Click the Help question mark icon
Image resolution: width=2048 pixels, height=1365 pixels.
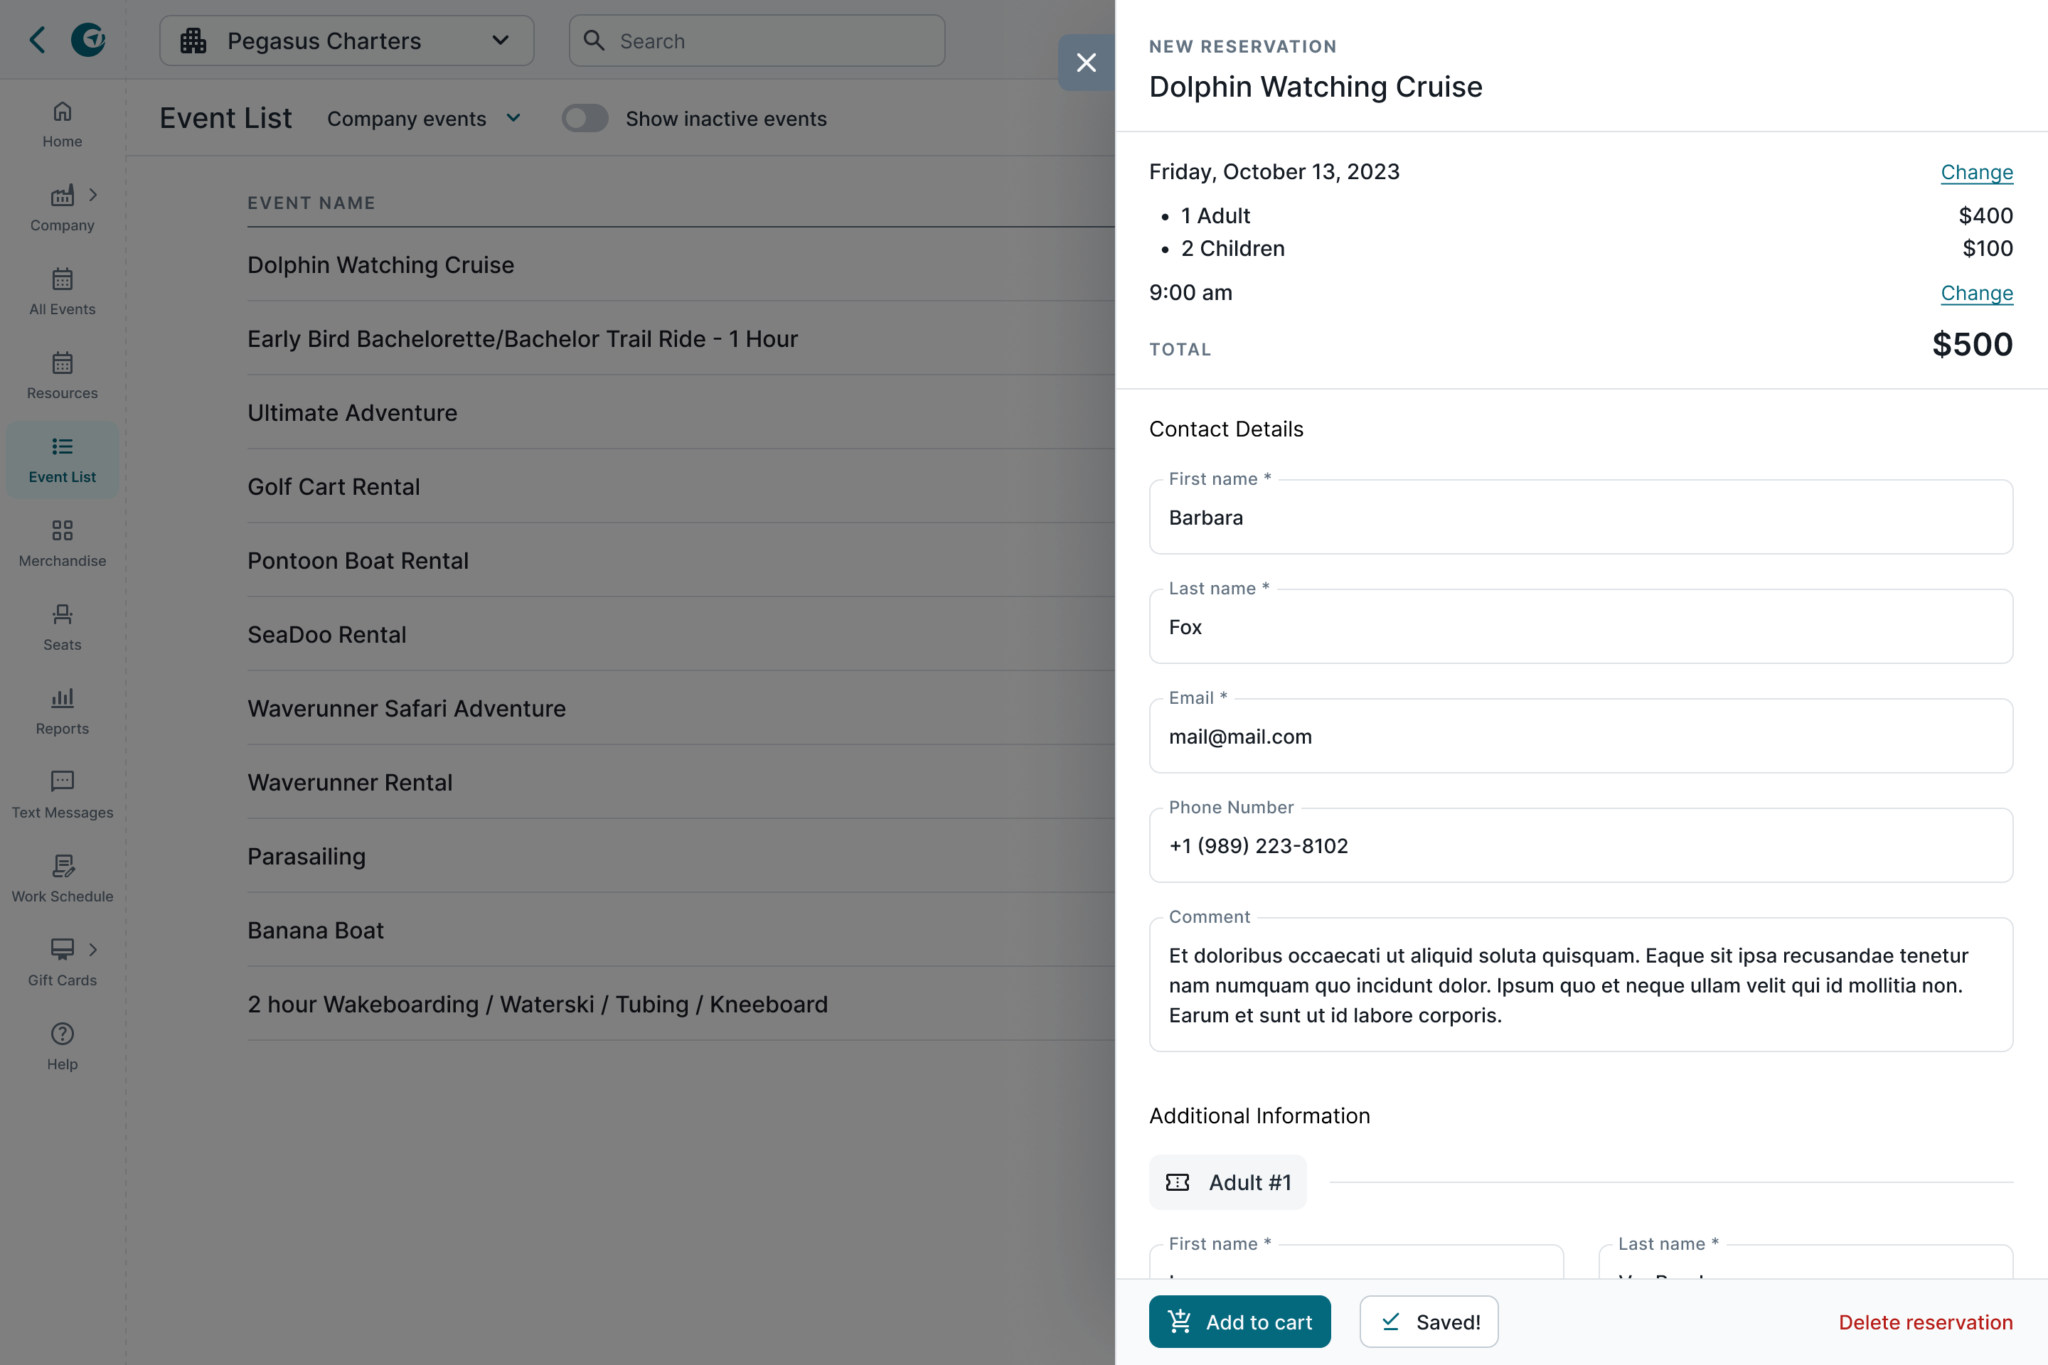click(x=62, y=1034)
